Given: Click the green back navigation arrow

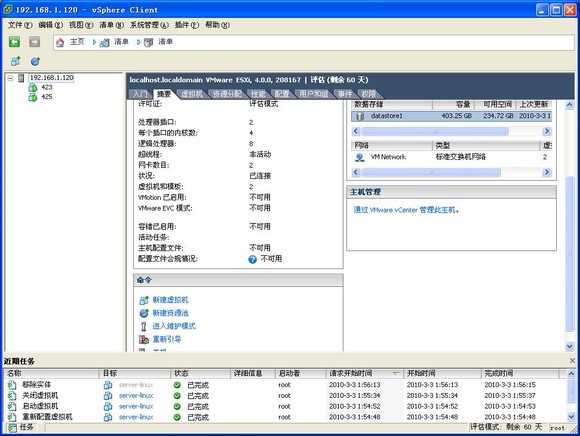Looking at the screenshot, I should pyautogui.click(x=14, y=42).
